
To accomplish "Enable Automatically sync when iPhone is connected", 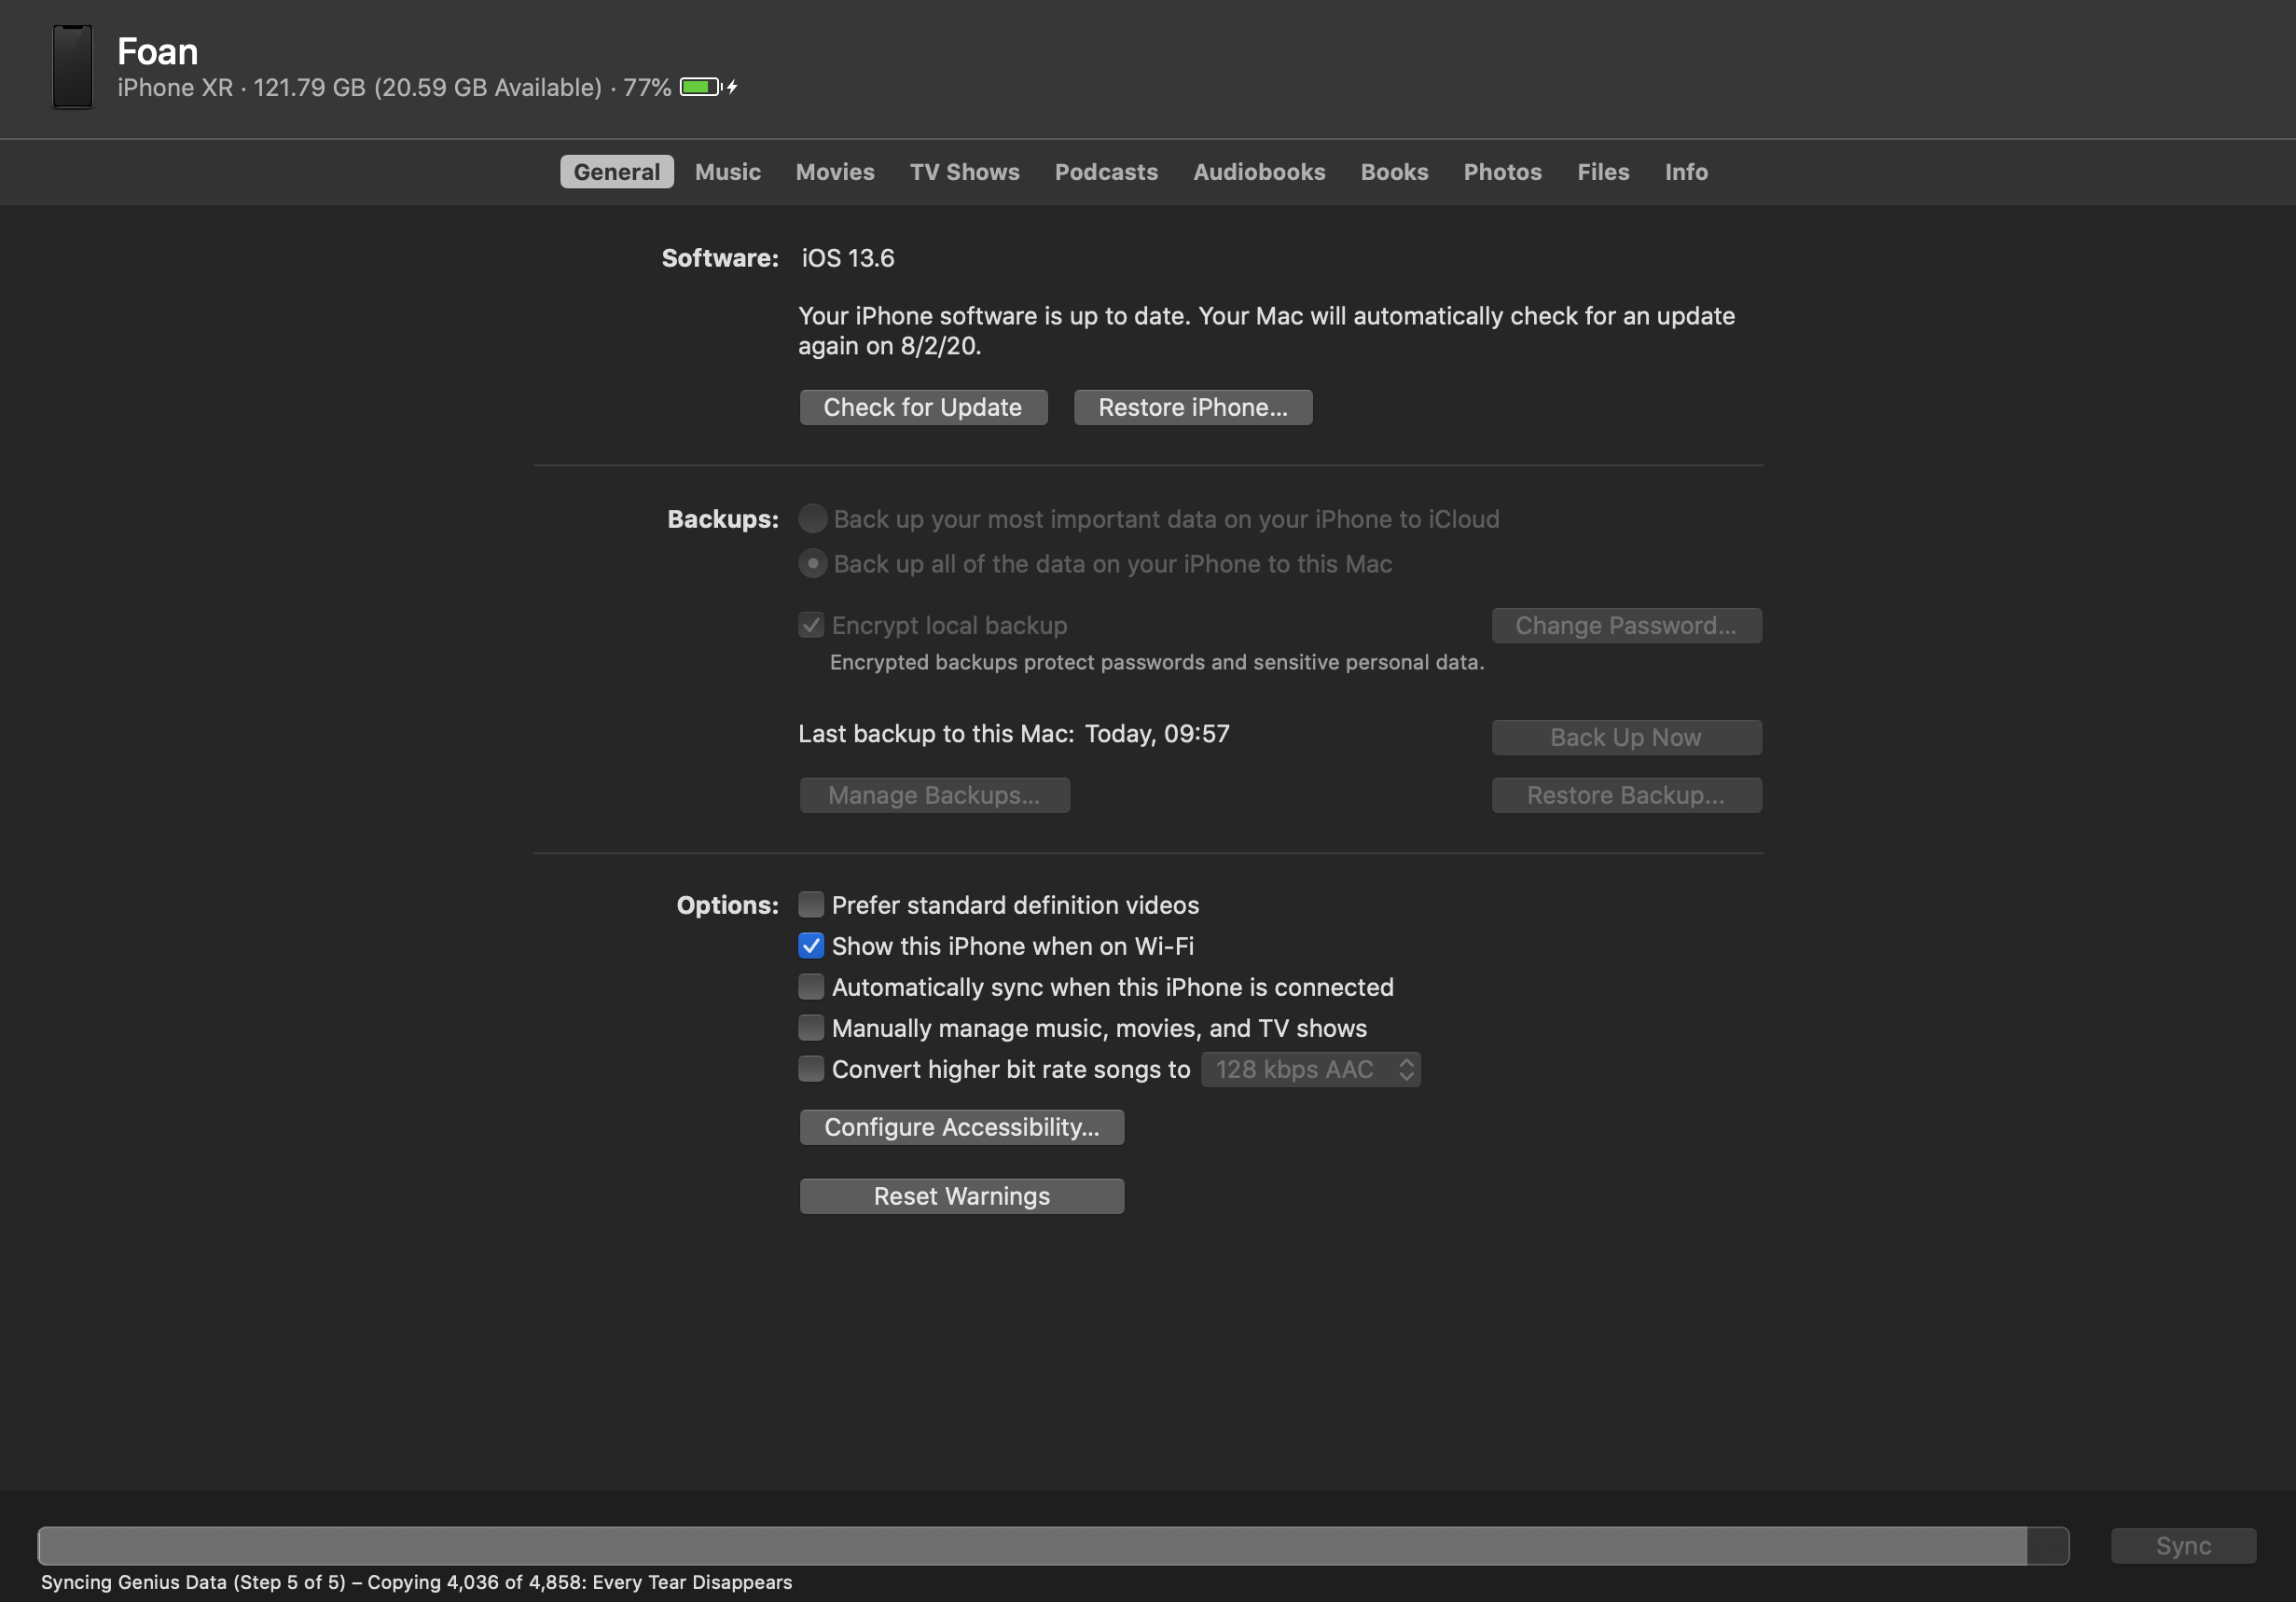I will point(811,987).
